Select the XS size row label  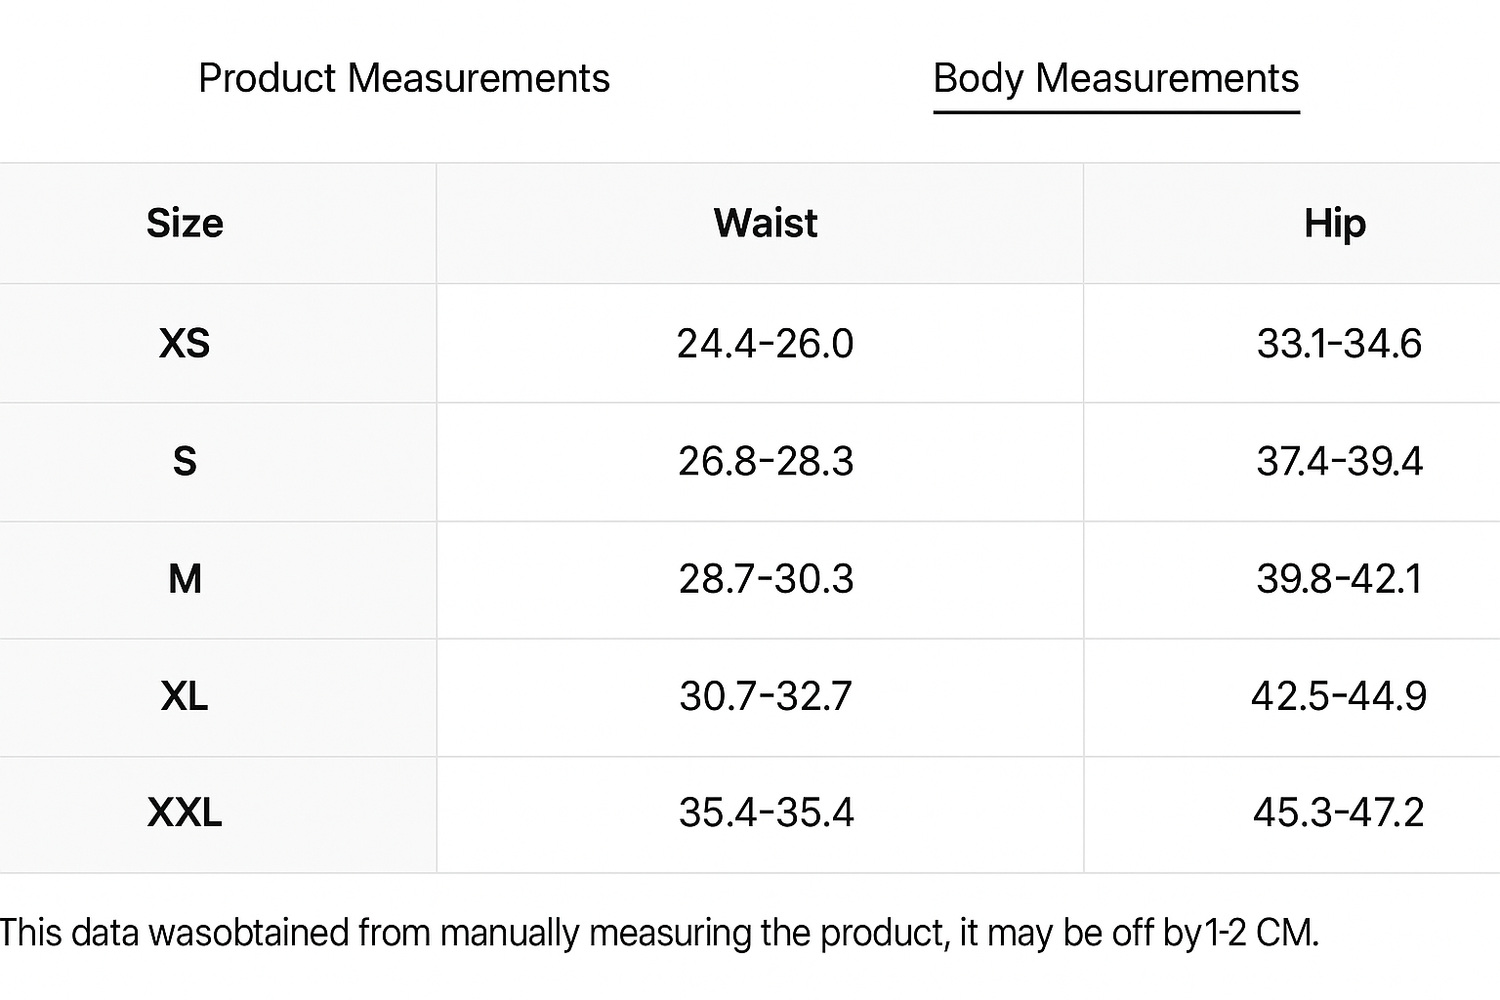click(185, 344)
